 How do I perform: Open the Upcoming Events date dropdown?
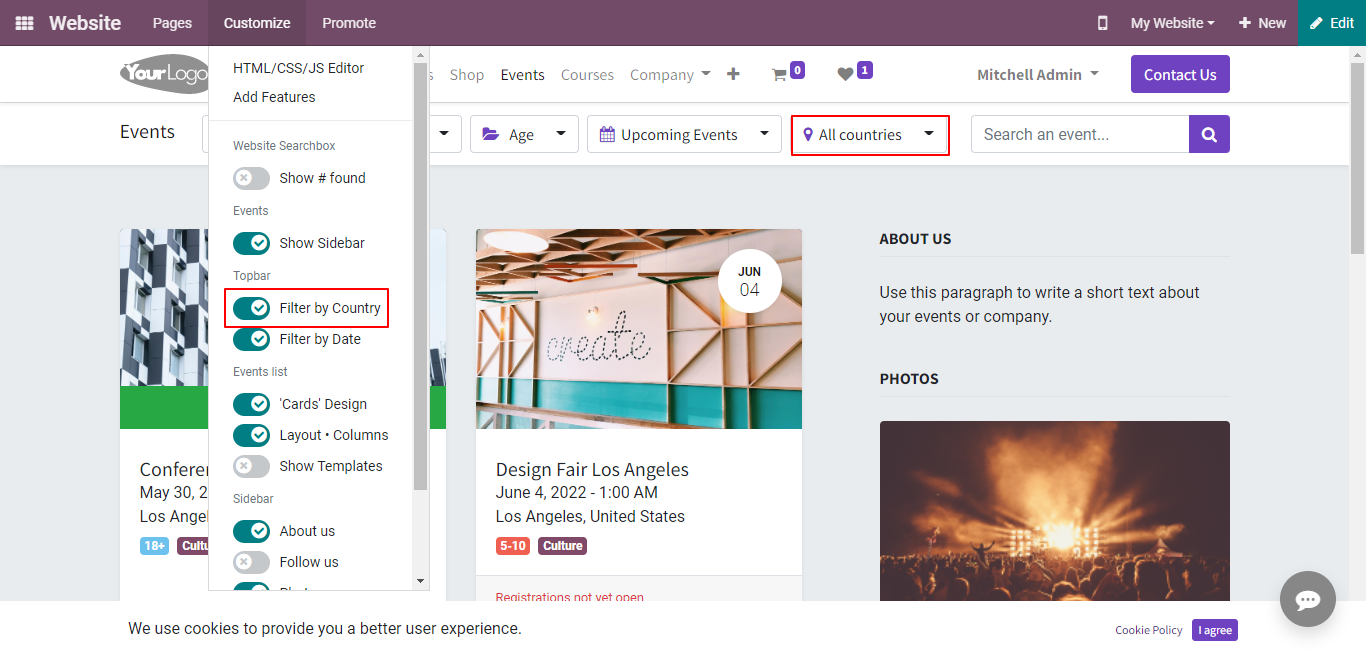click(684, 134)
